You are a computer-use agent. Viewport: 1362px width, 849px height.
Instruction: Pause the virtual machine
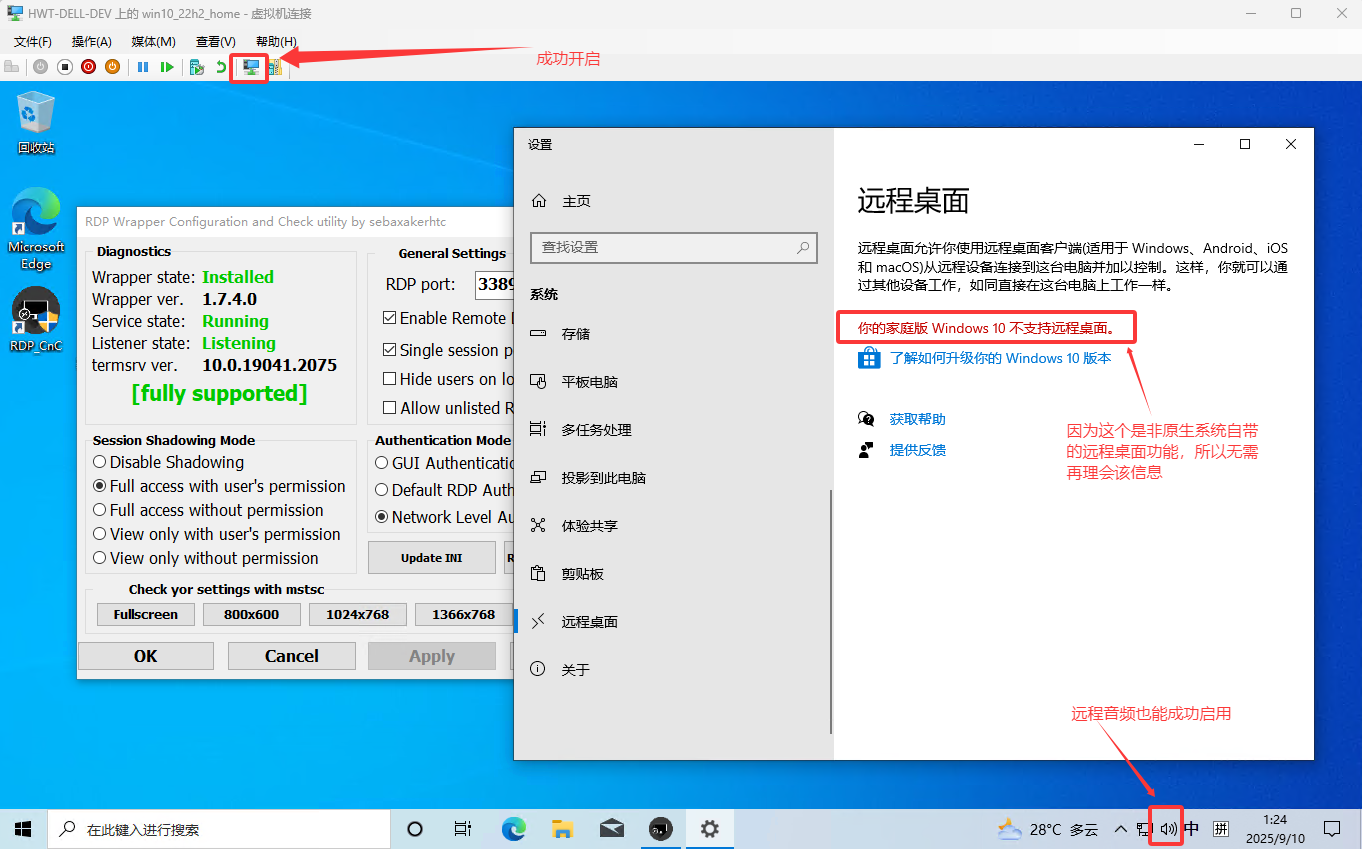pyautogui.click(x=143, y=67)
